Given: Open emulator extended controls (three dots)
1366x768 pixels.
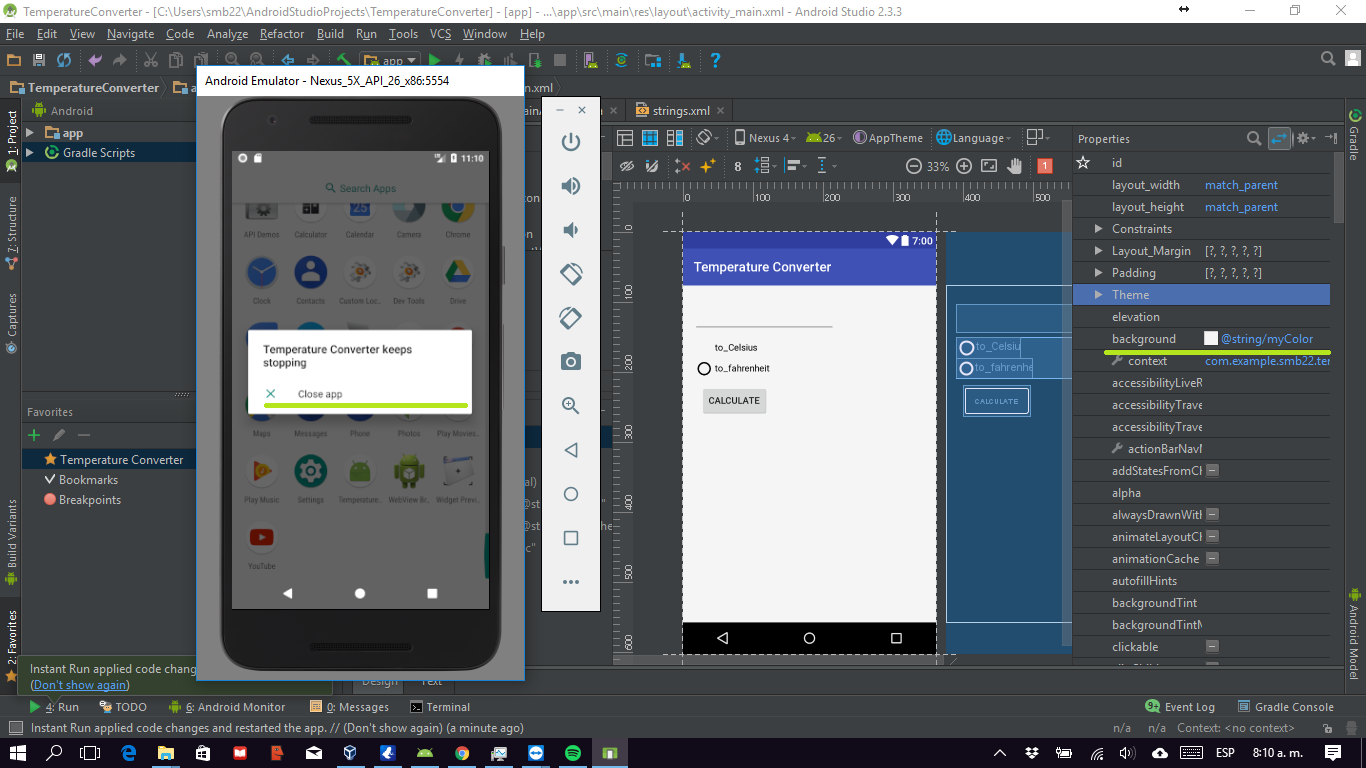Looking at the screenshot, I should tap(571, 582).
